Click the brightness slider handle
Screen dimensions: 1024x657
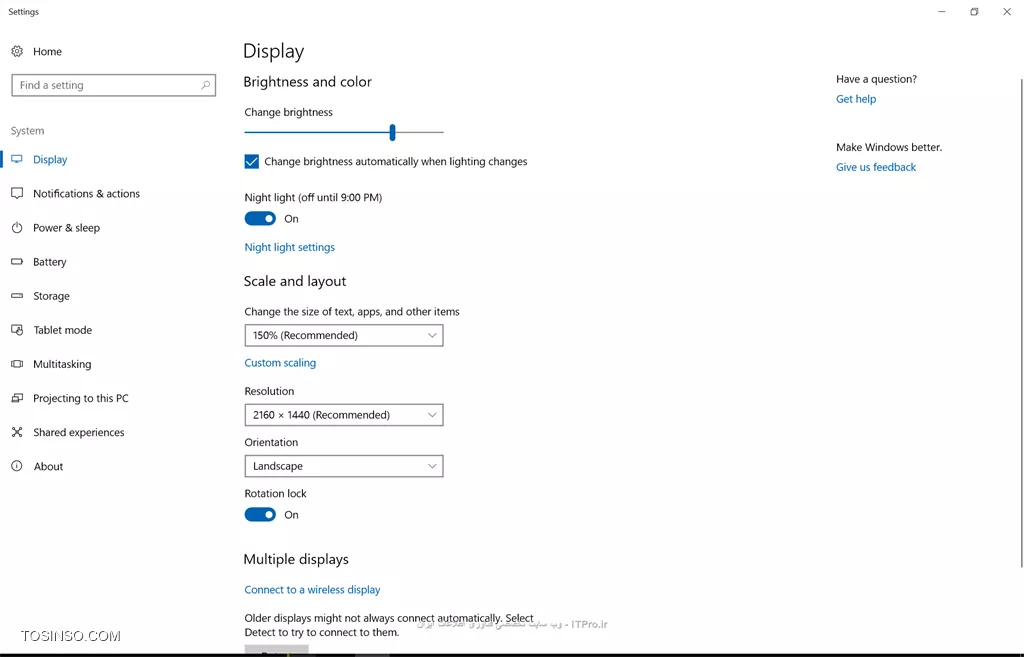point(392,132)
